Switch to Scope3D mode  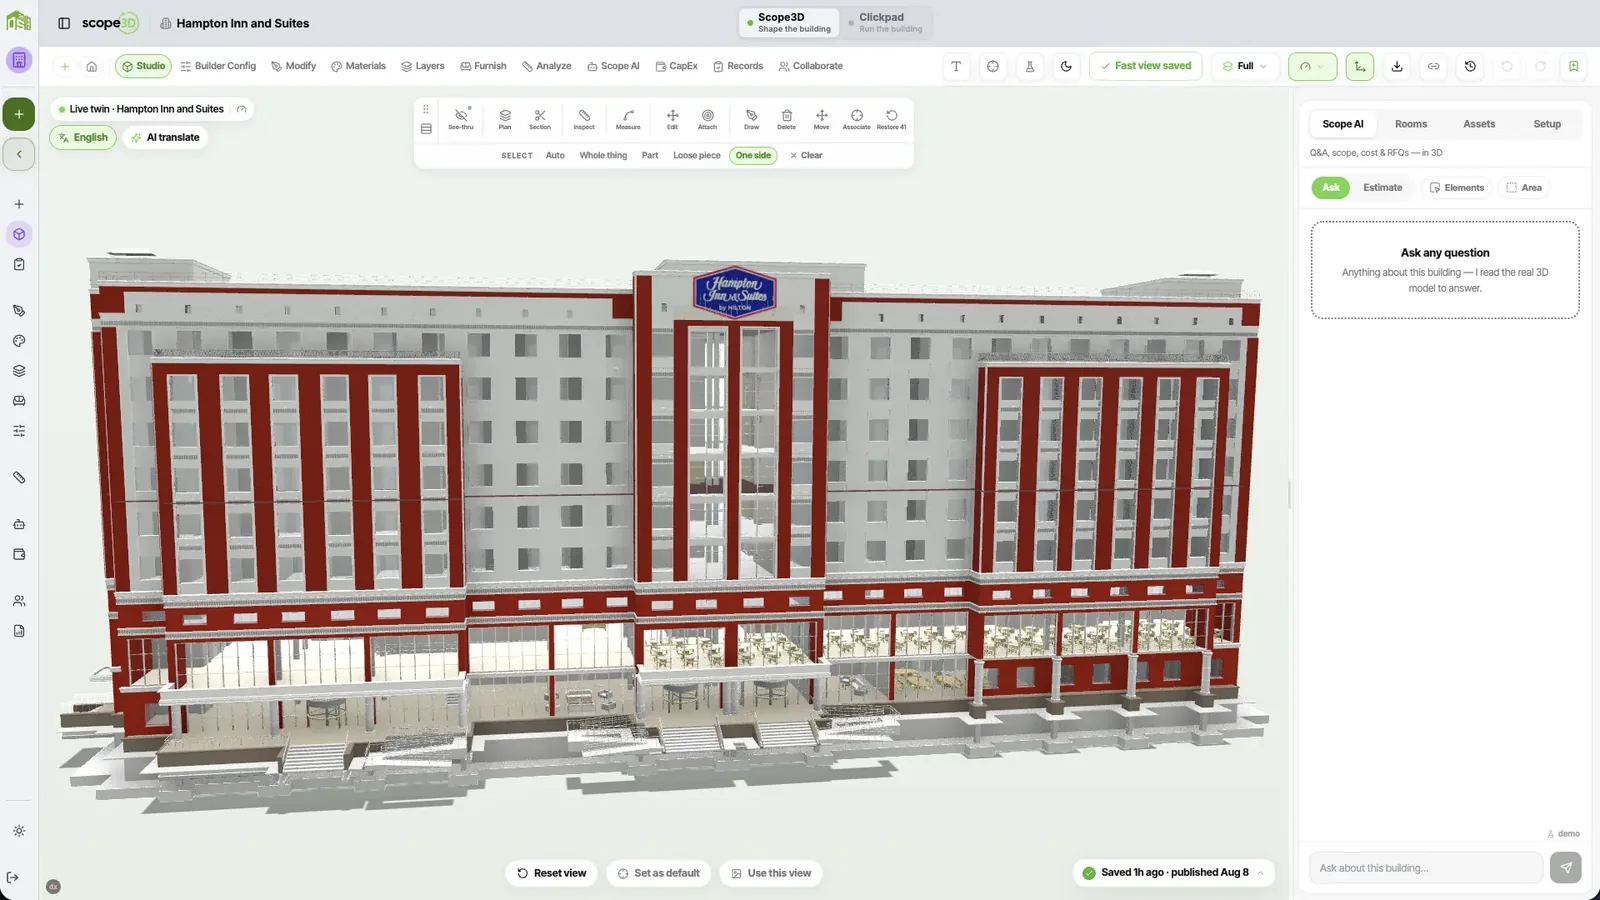[x=790, y=22]
